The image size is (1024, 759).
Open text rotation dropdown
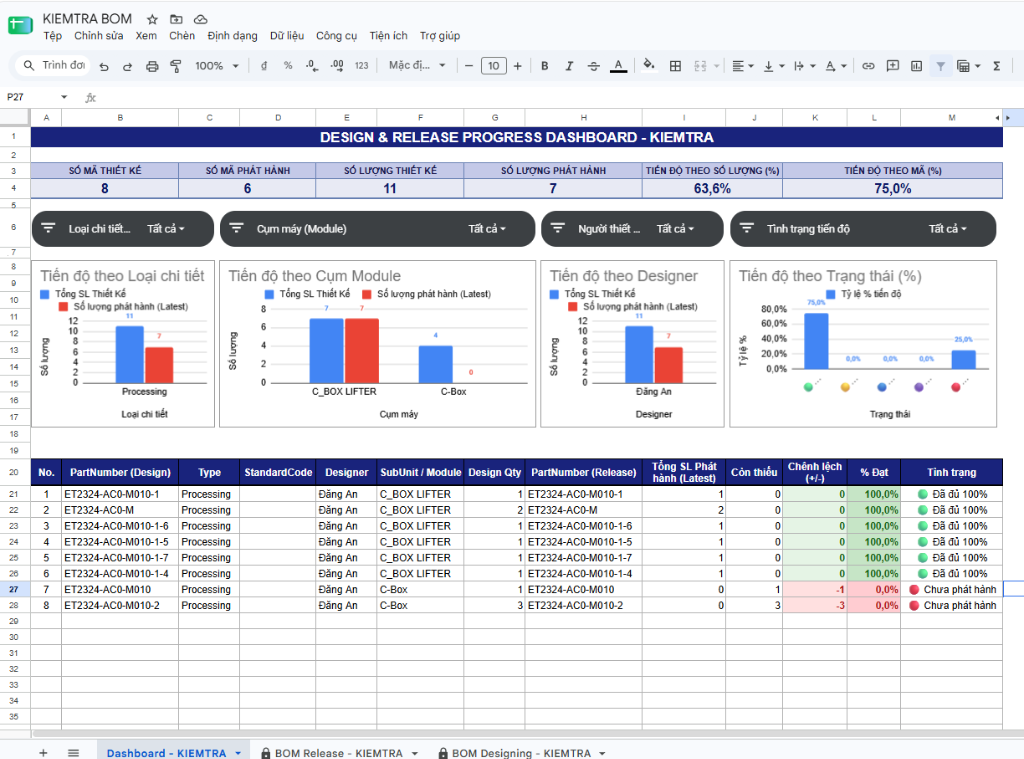pos(836,66)
